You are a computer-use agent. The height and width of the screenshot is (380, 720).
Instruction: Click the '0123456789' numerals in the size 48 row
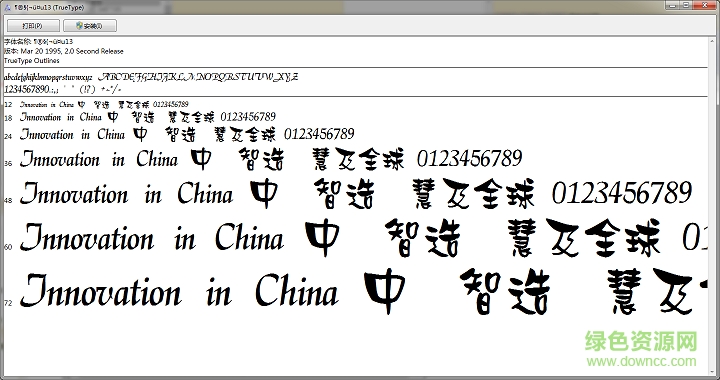(x=622, y=193)
